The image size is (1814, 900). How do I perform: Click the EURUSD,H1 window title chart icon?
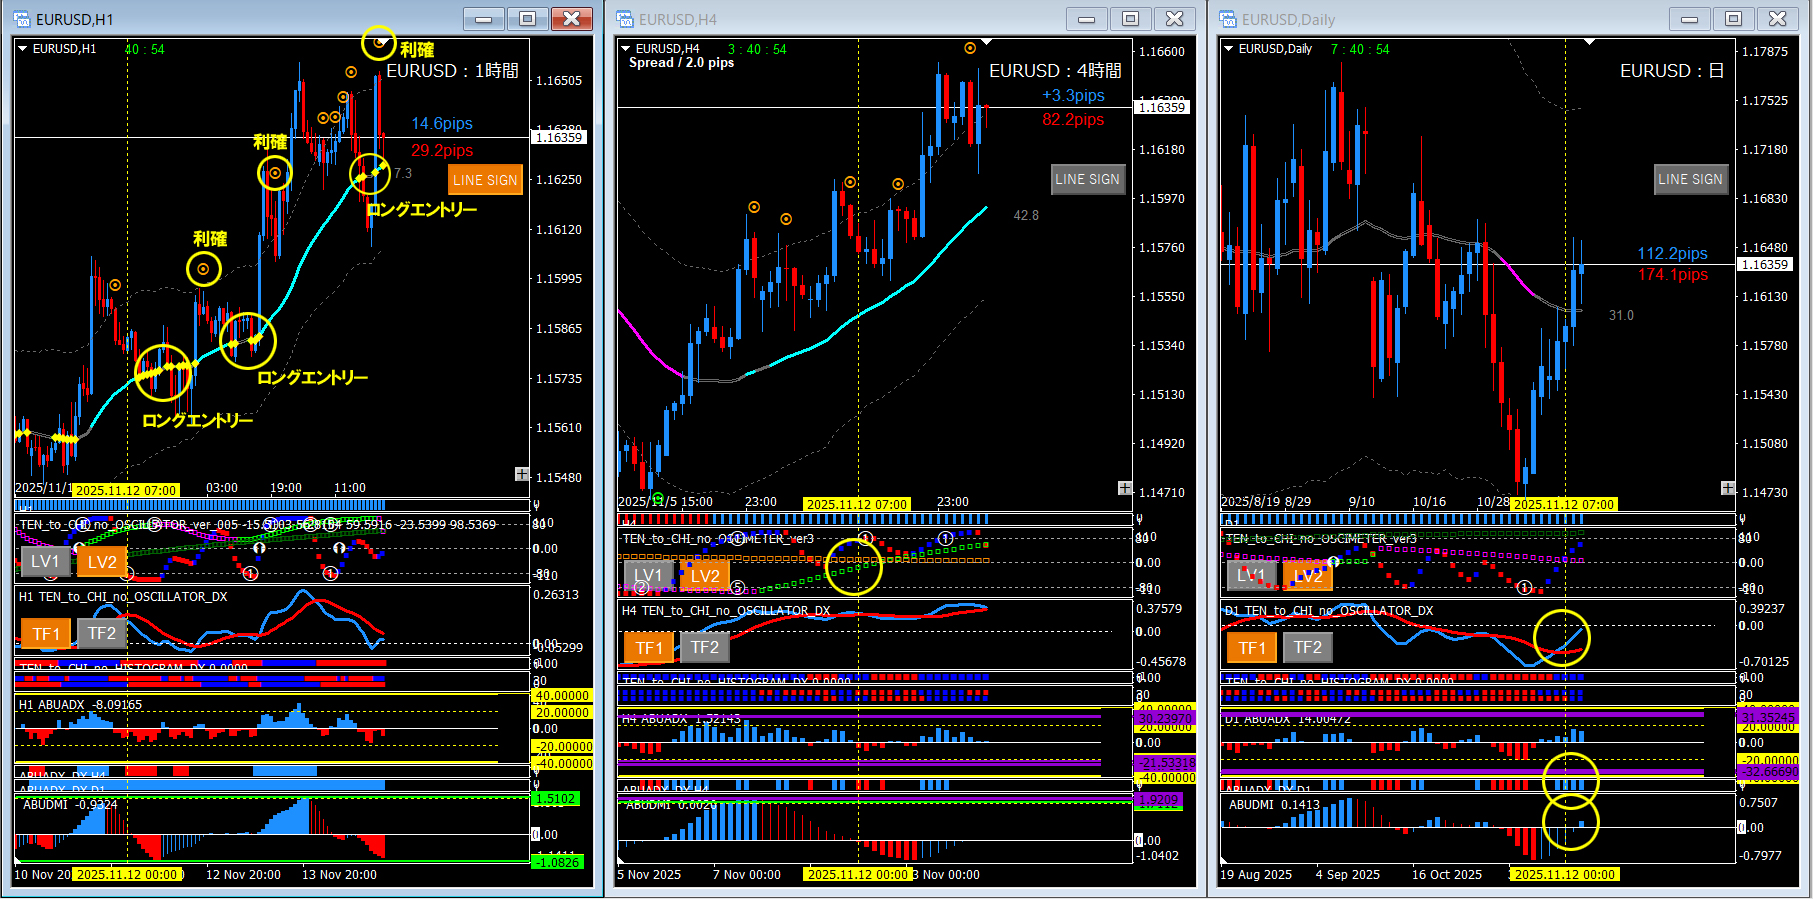pyautogui.click(x=22, y=19)
